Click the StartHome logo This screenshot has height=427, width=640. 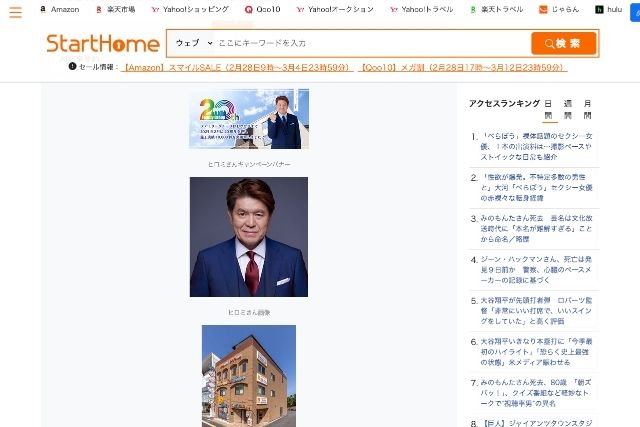click(103, 44)
